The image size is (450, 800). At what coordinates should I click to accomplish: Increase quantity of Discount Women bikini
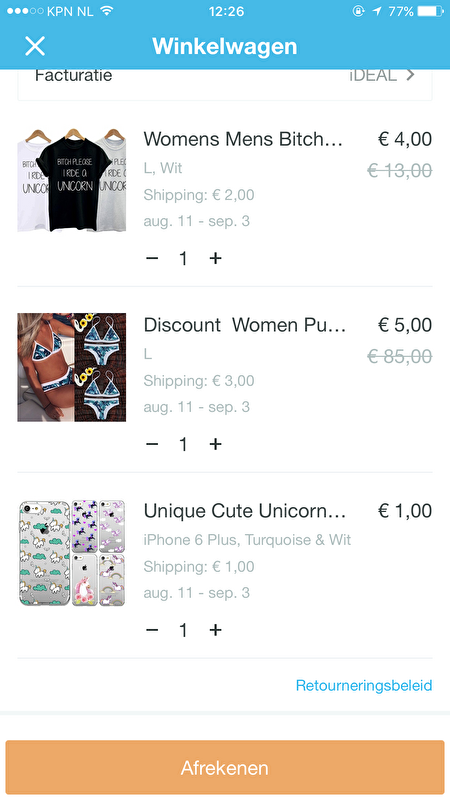tap(215, 444)
